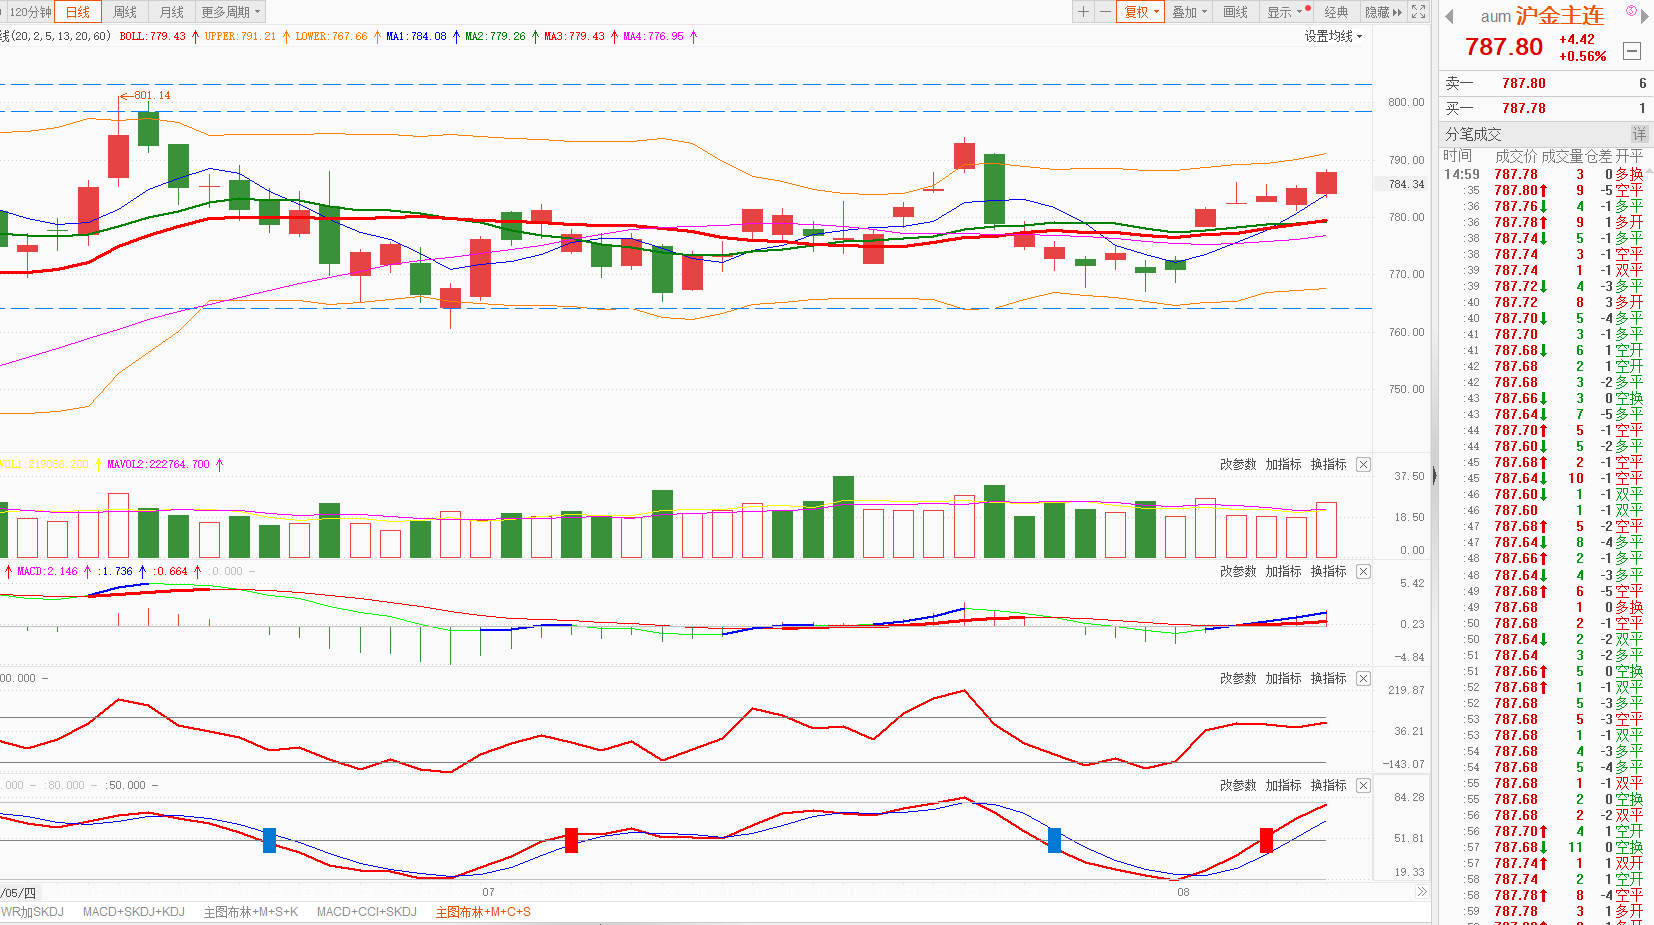This screenshot has width=1654, height=925.
Task: Click the 卖一 price 787.80
Action: [x=1523, y=83]
